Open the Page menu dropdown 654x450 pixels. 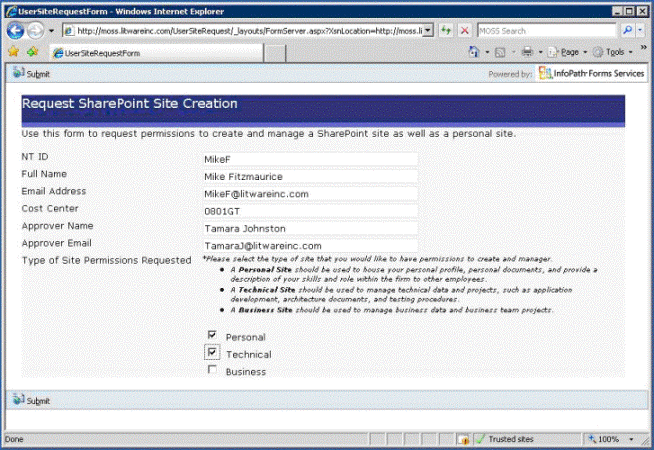pyautogui.click(x=568, y=51)
